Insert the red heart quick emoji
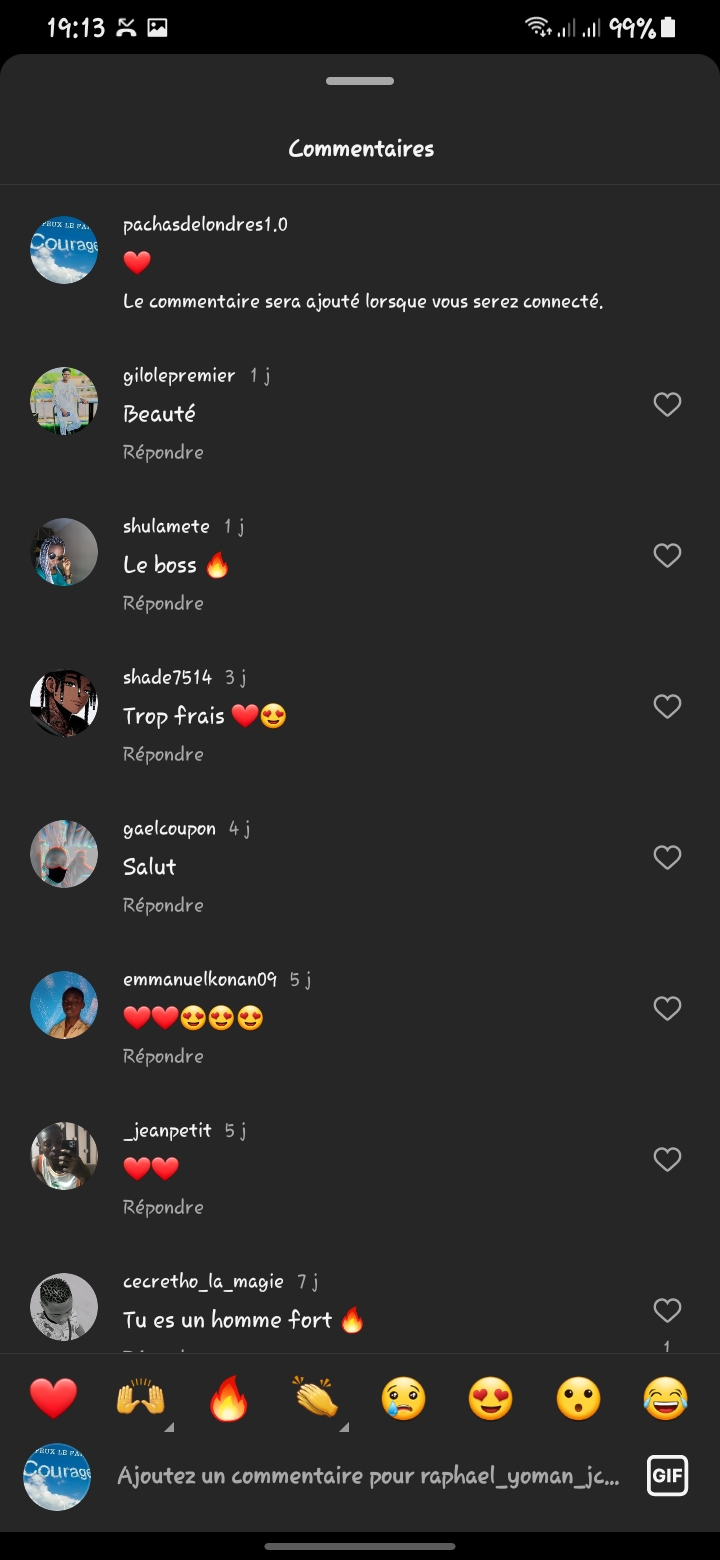This screenshot has height=1560, width=720. tap(53, 1398)
